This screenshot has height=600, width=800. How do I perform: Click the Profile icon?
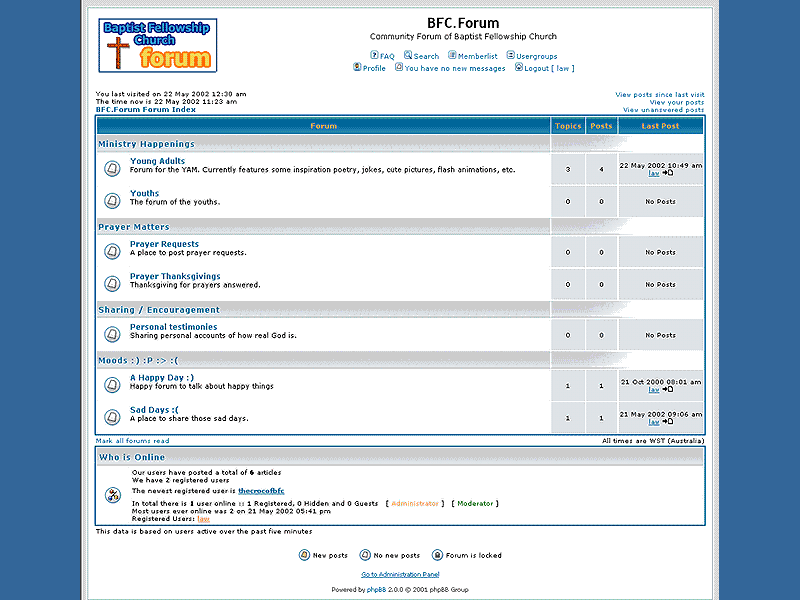point(357,68)
